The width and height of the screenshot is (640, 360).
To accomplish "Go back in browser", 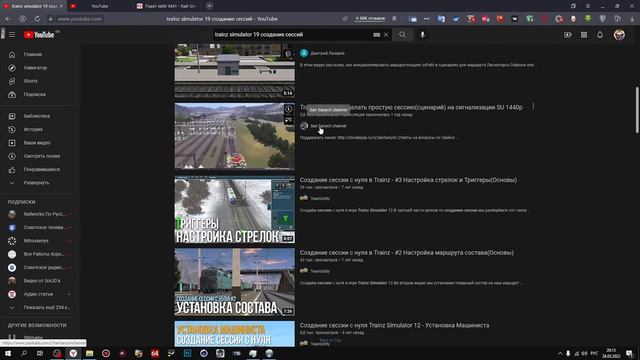I will (x=8, y=19).
